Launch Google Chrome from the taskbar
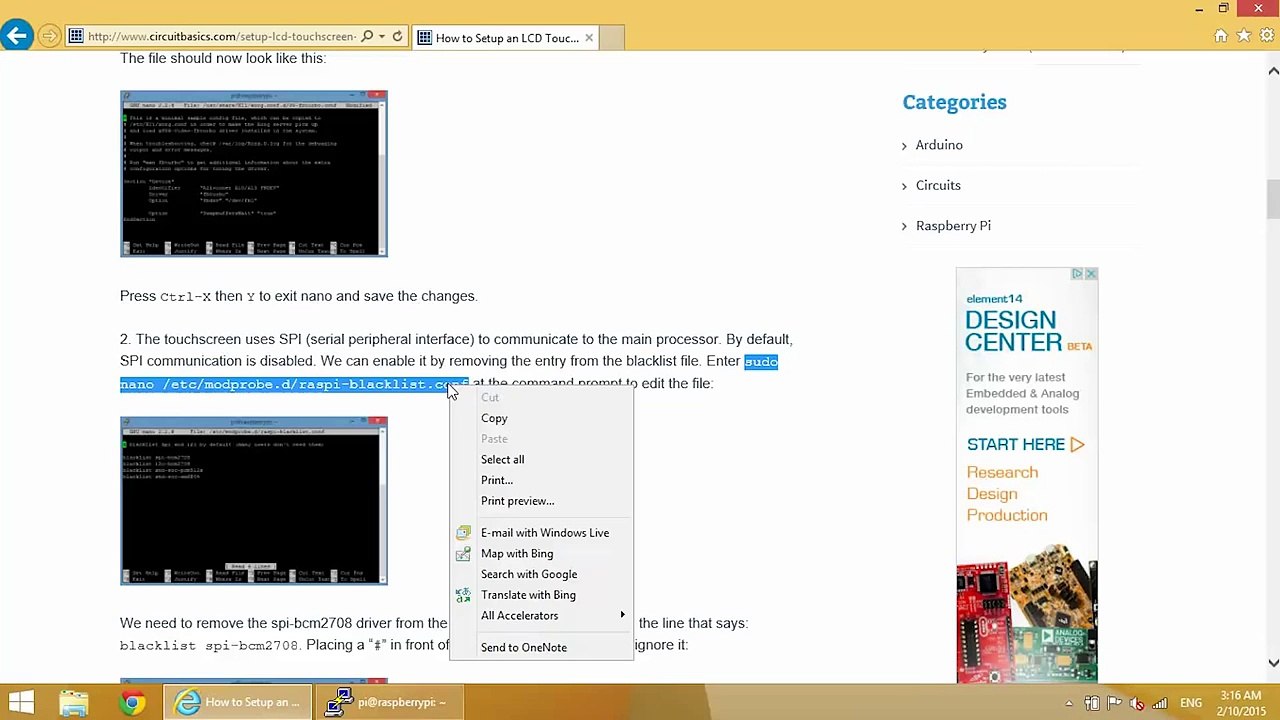Screen dimensions: 1280x720 point(131,702)
